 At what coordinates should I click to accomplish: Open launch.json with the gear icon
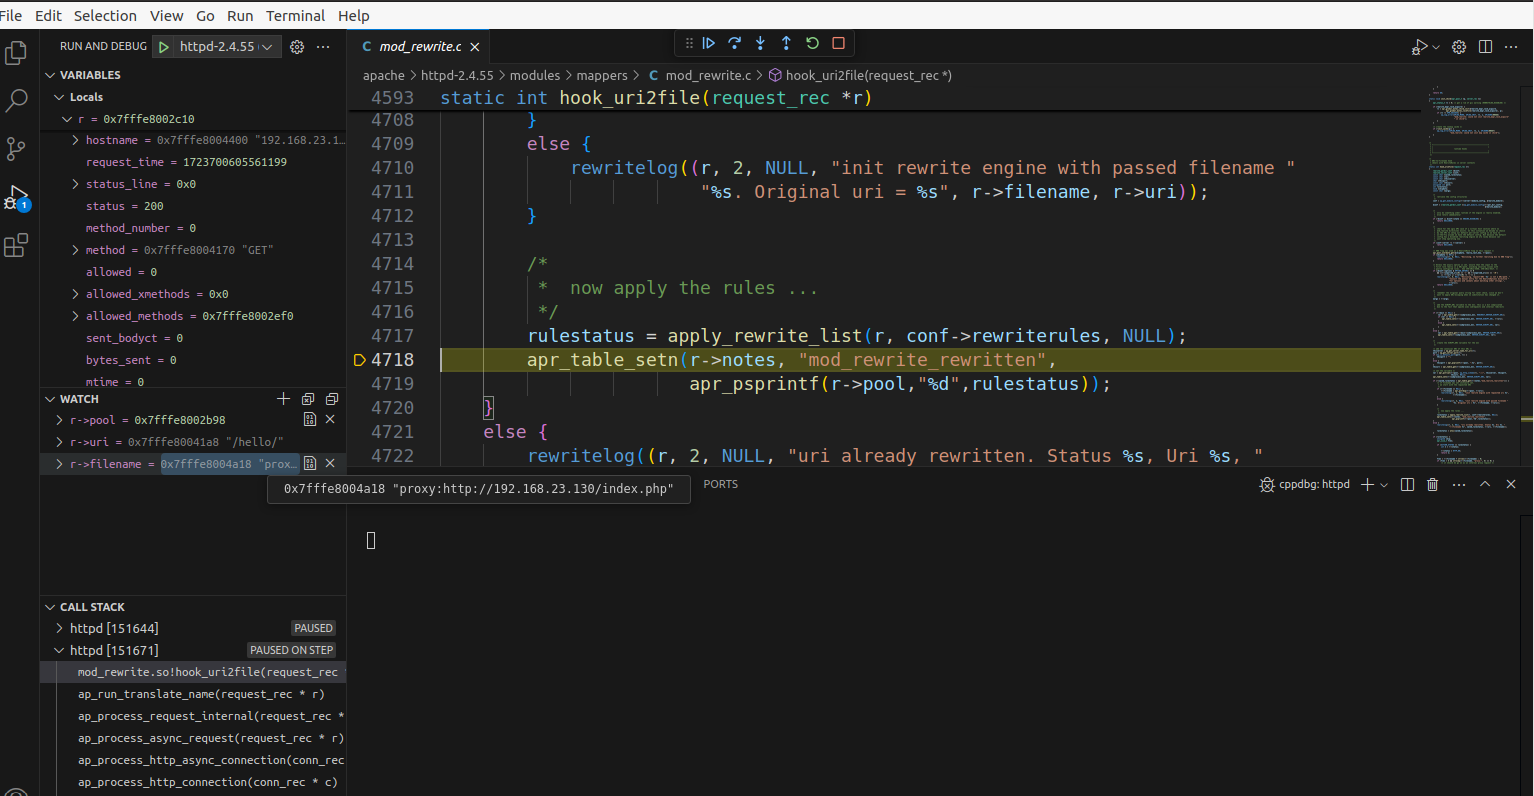click(297, 47)
